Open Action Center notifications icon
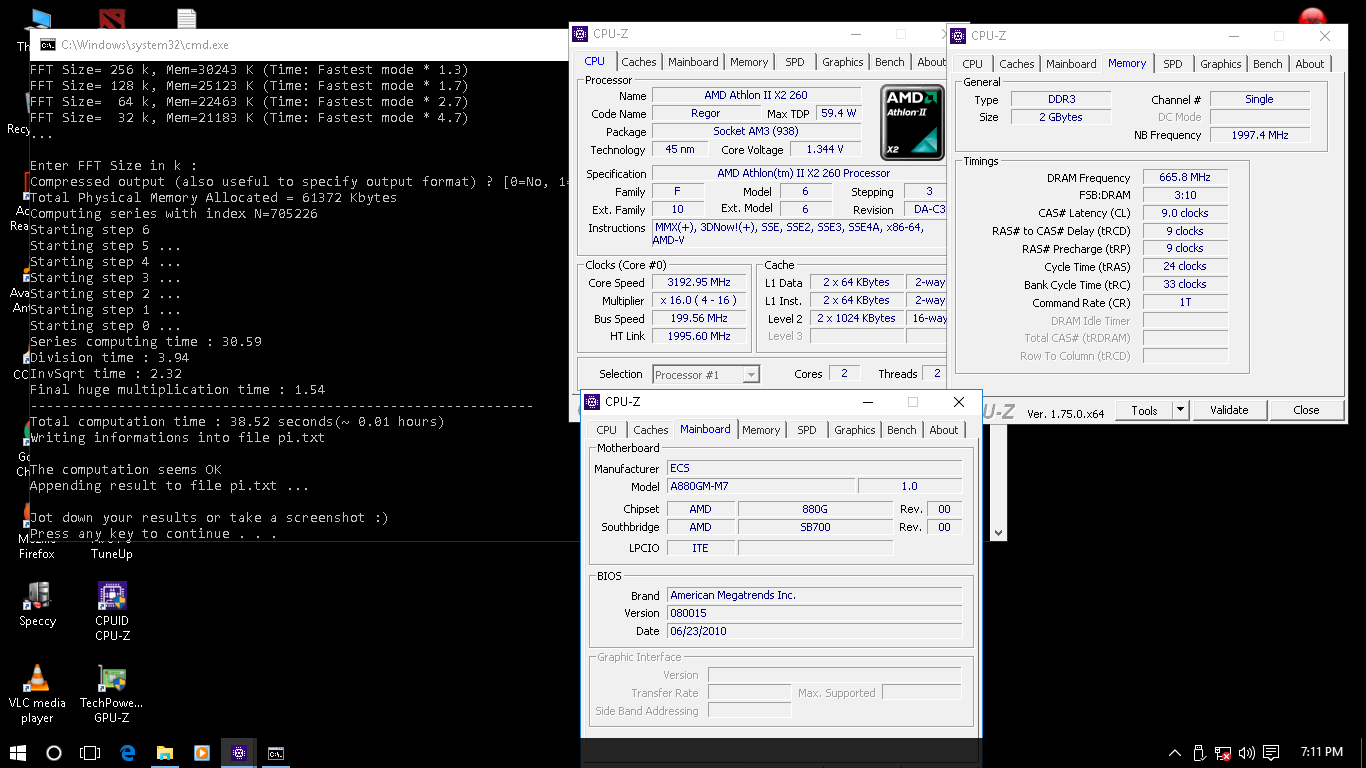1366x768 pixels. [1271, 752]
